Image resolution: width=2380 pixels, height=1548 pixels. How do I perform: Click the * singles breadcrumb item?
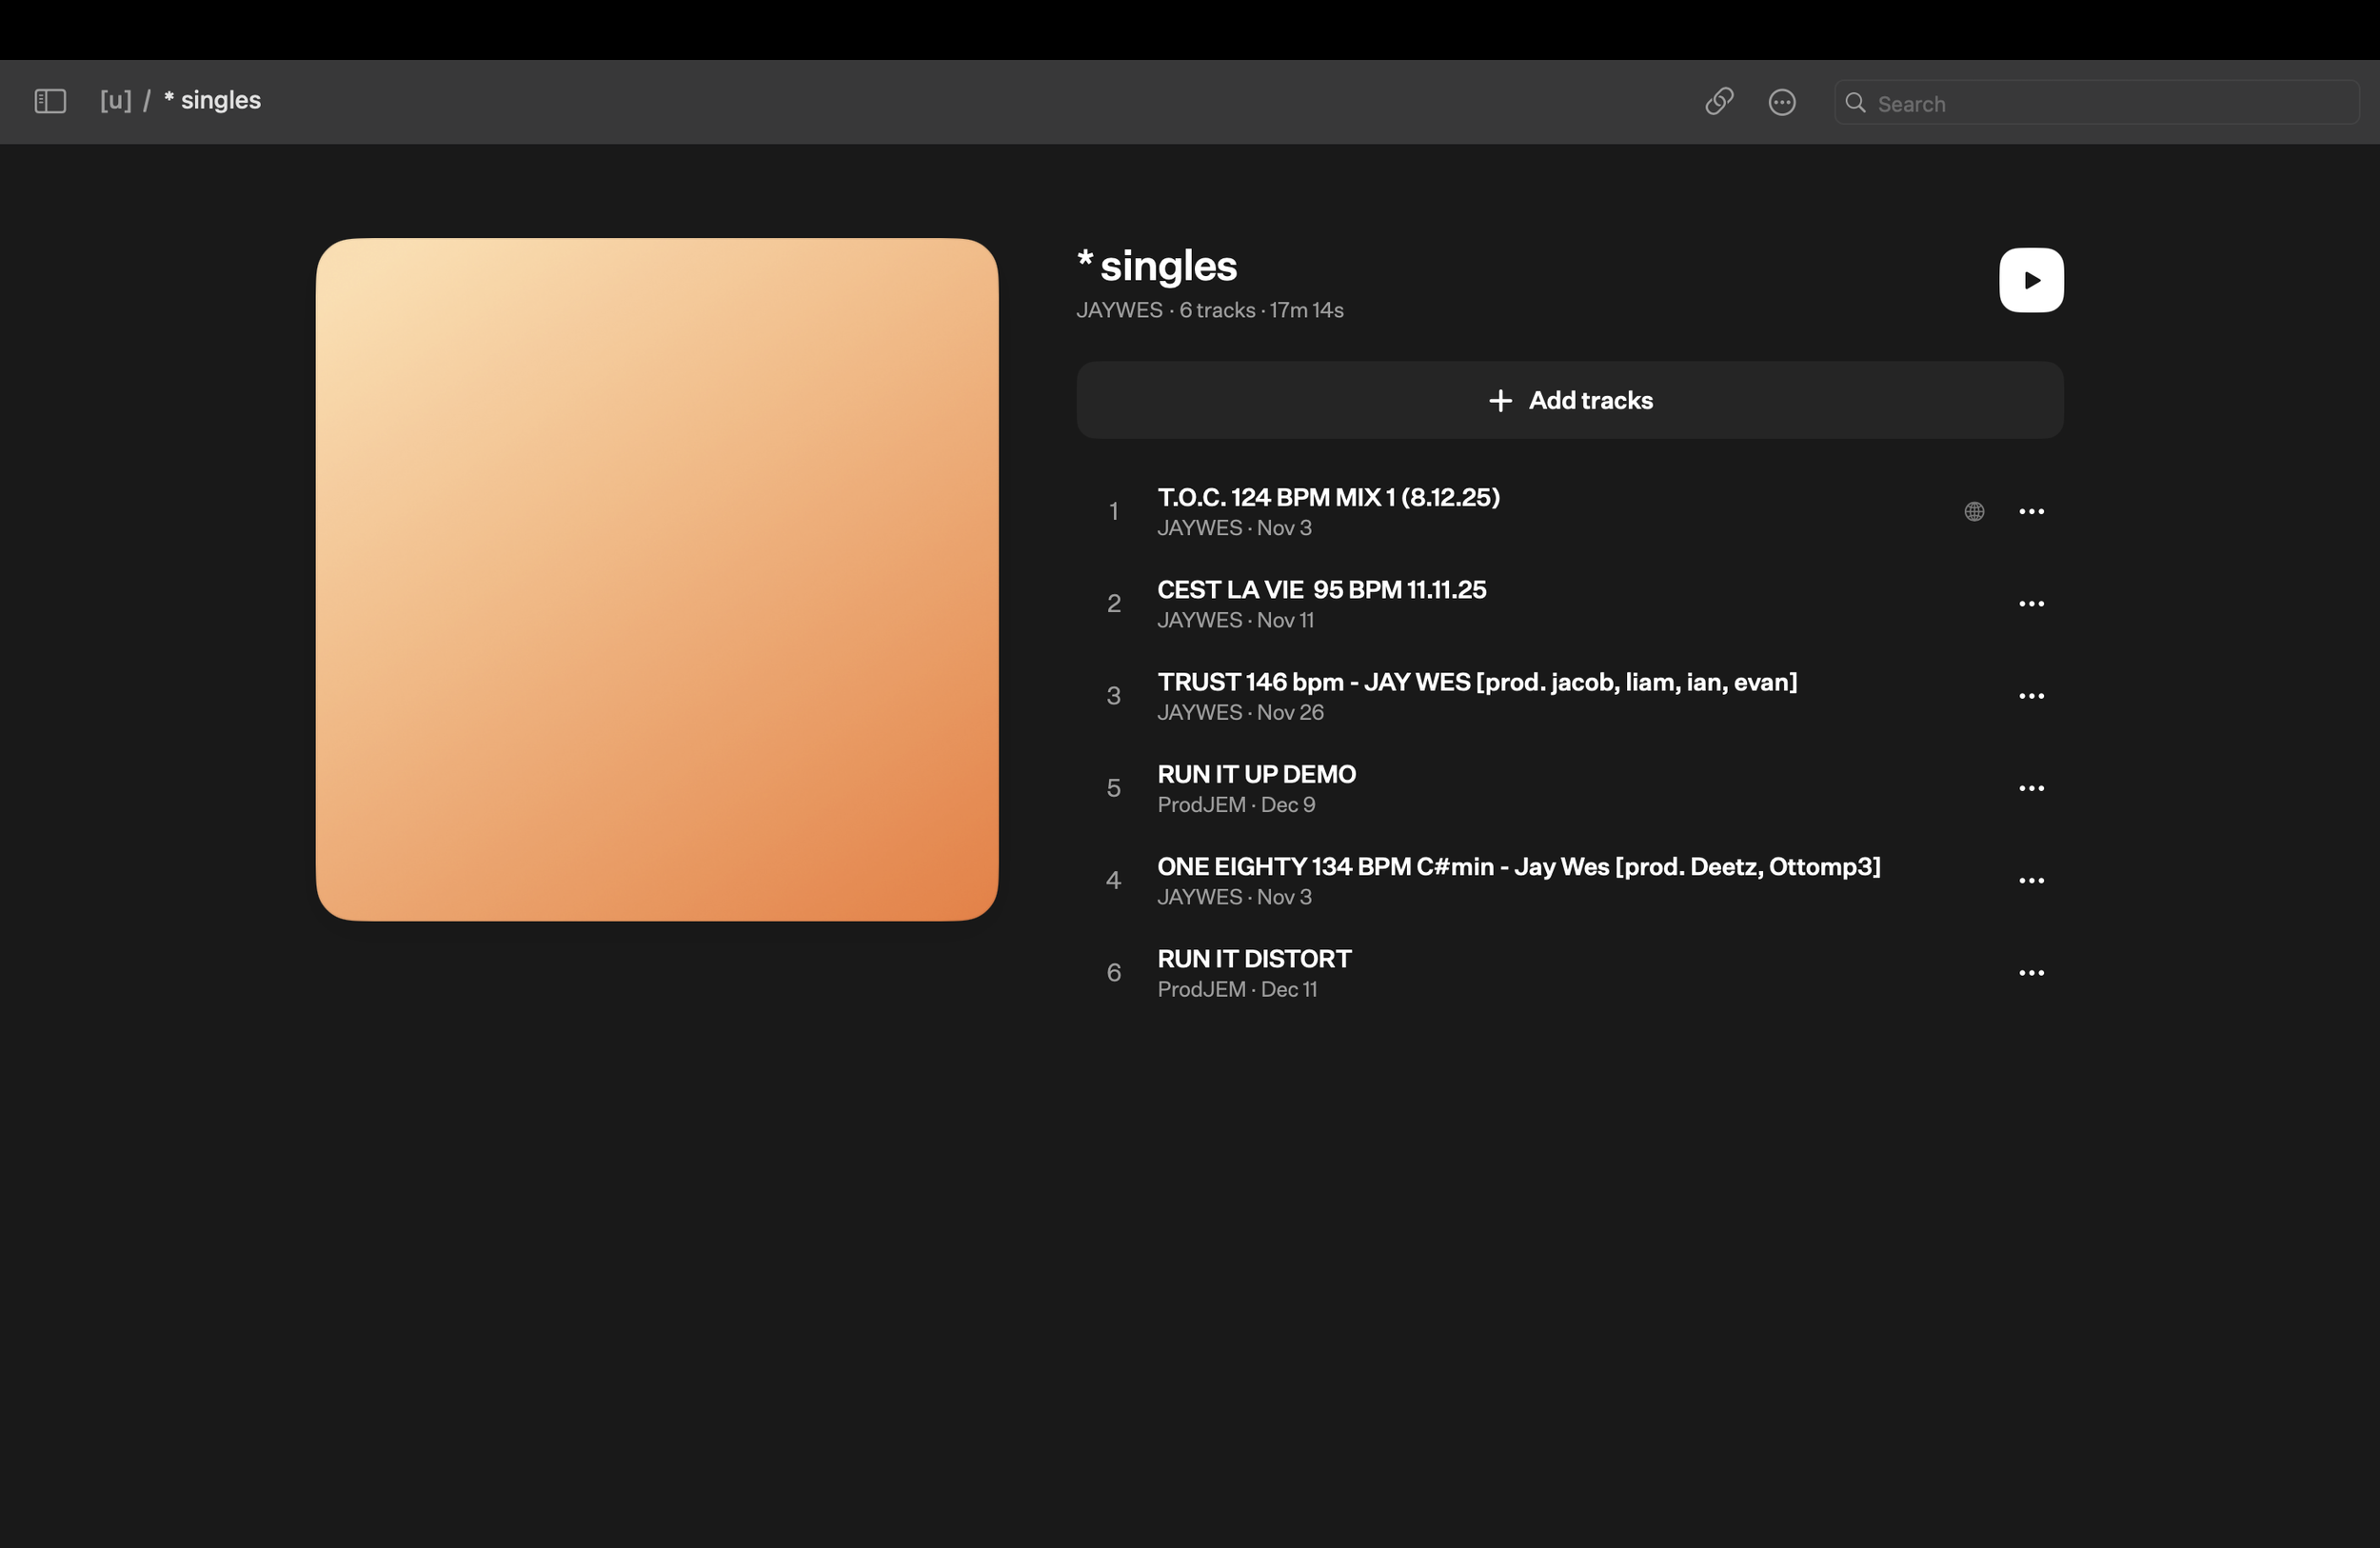[212, 100]
